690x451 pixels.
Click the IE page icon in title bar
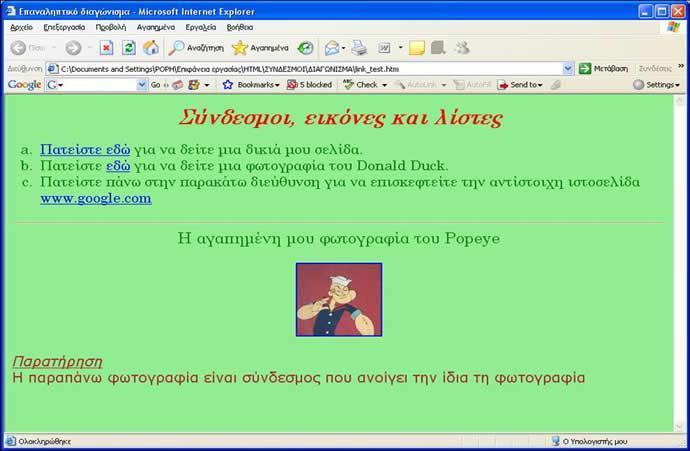[11, 11]
